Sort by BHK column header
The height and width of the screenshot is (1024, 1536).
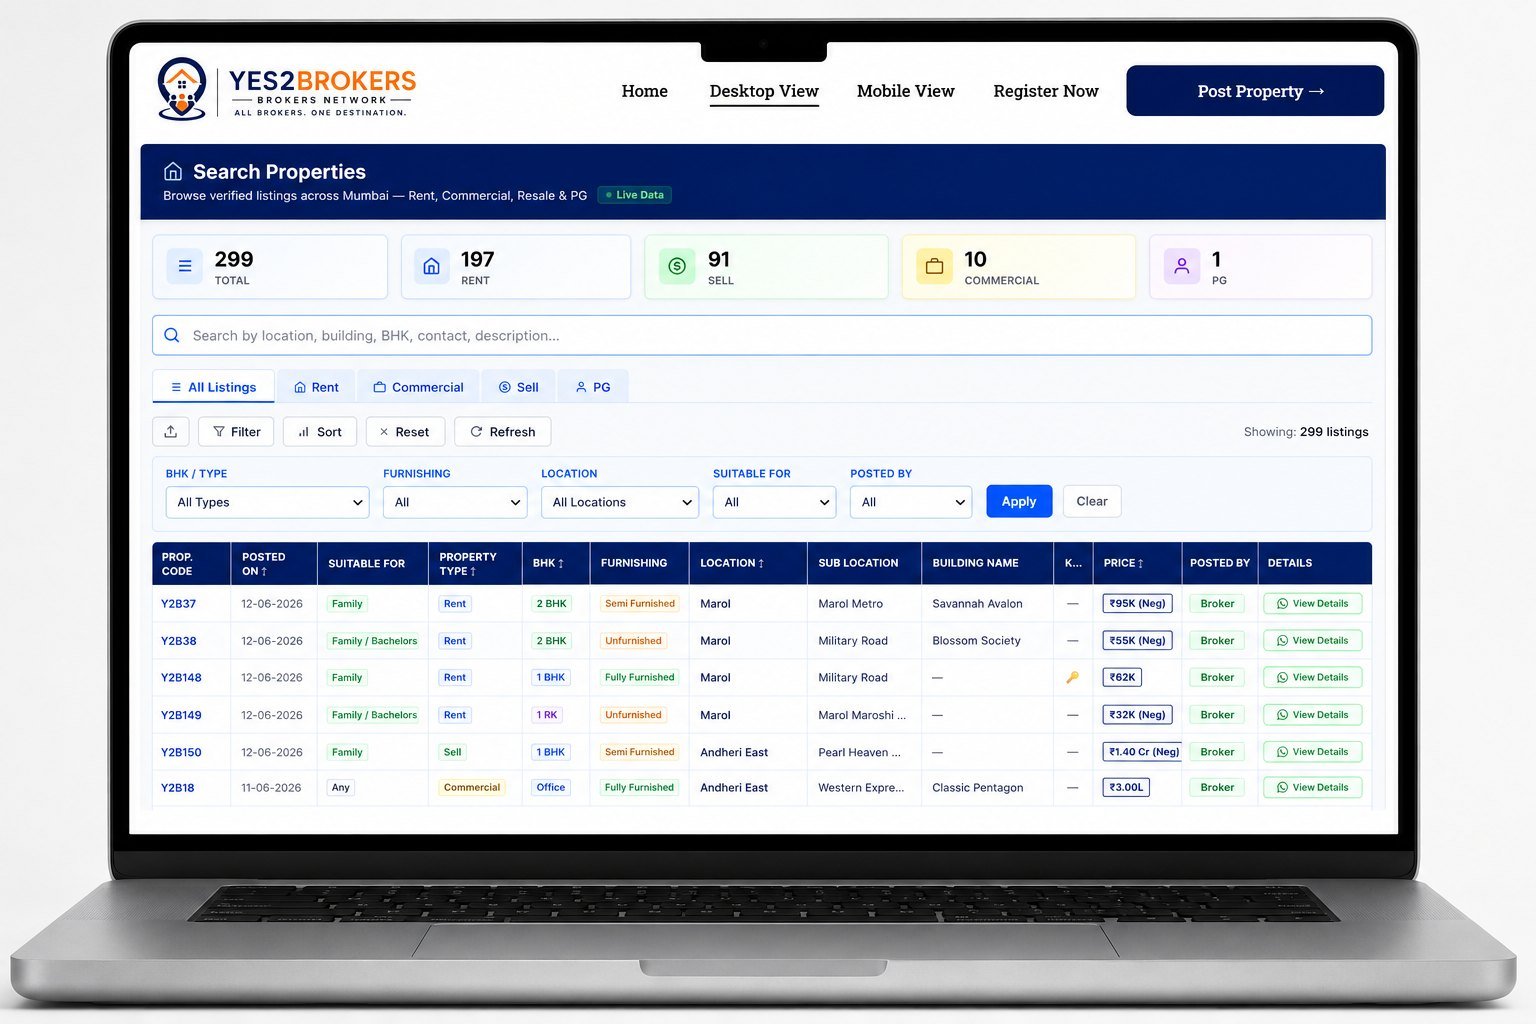coord(548,563)
